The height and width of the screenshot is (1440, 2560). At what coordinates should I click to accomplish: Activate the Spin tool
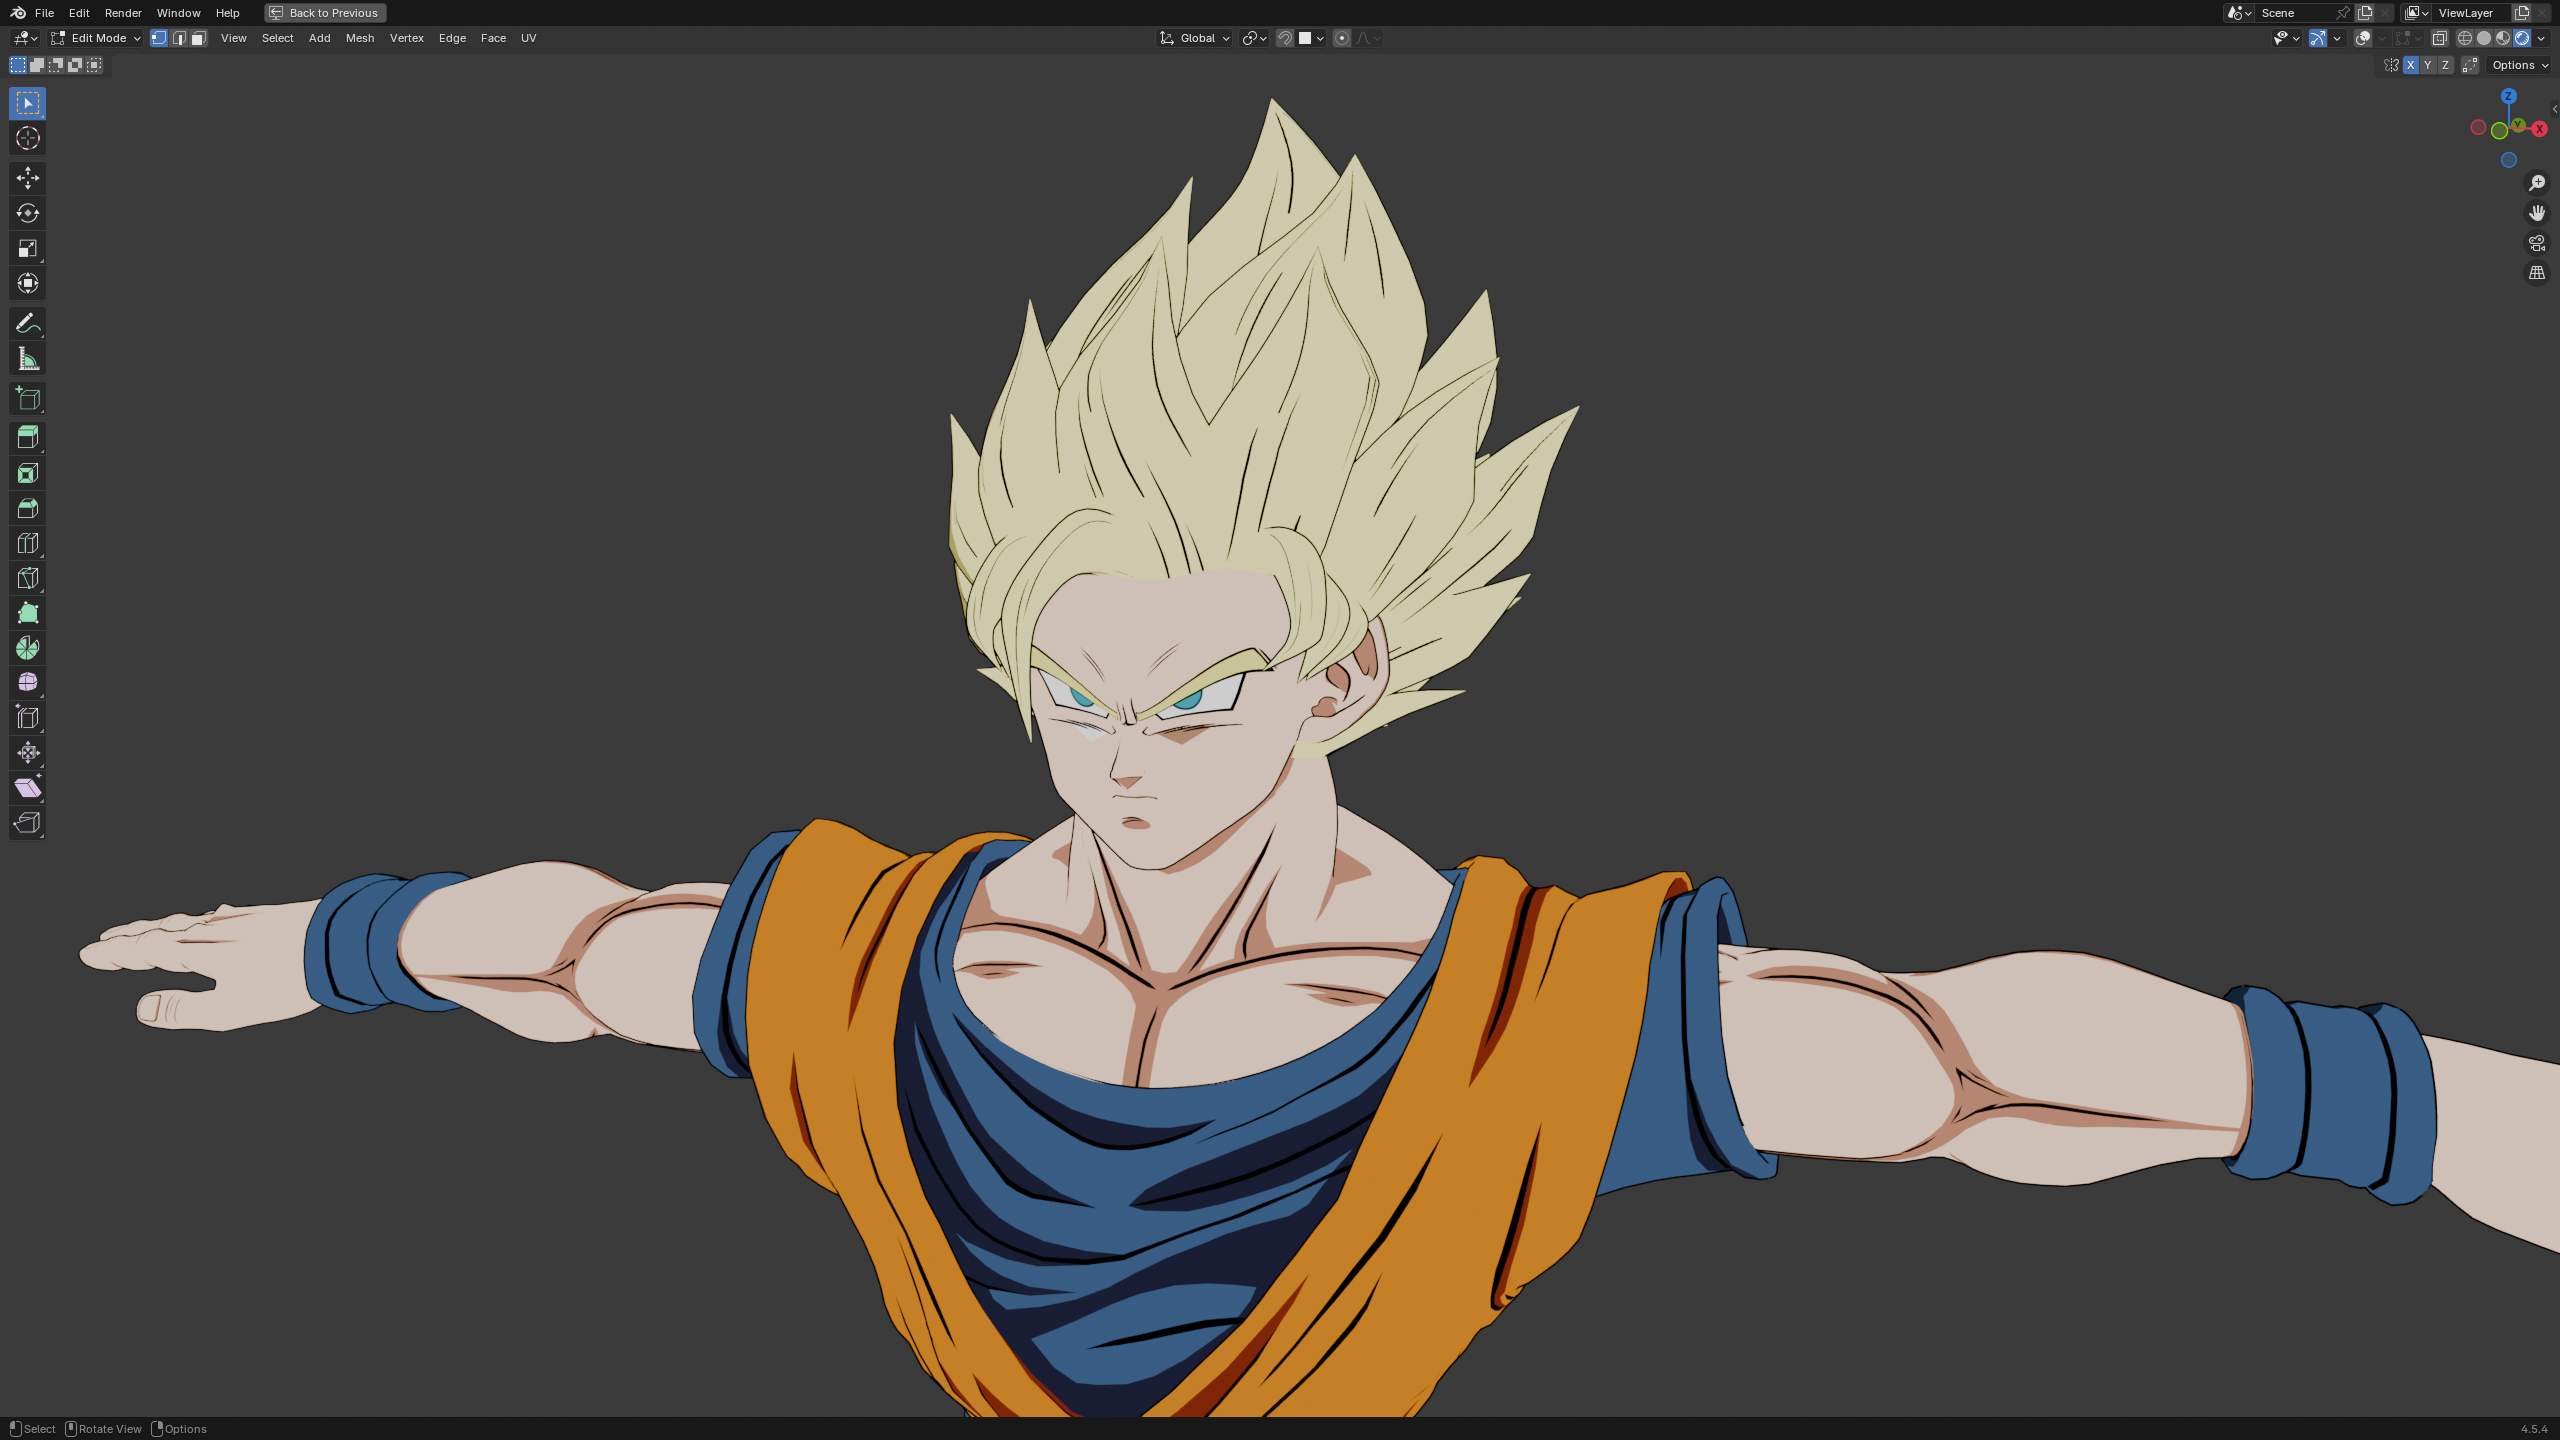pyautogui.click(x=28, y=648)
